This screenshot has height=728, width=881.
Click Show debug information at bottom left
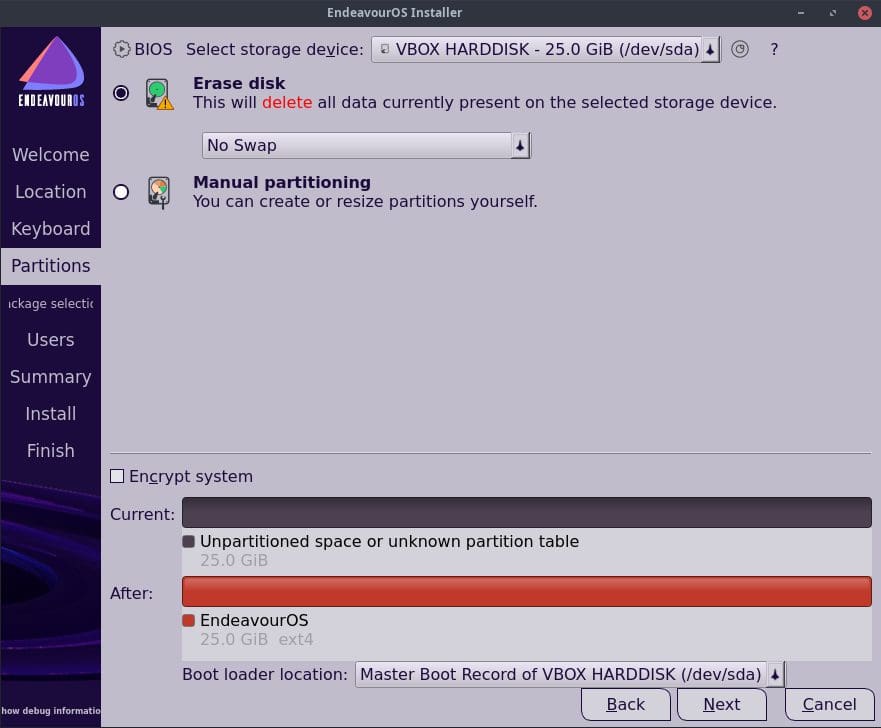51,711
